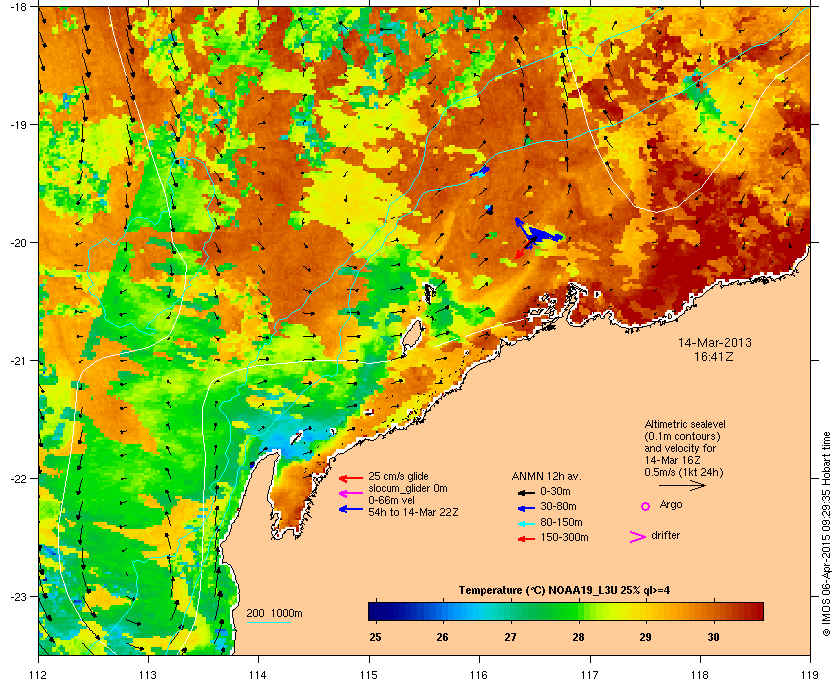
Task: Click the blue 0-66m vel legend arrow
Action: [351, 509]
